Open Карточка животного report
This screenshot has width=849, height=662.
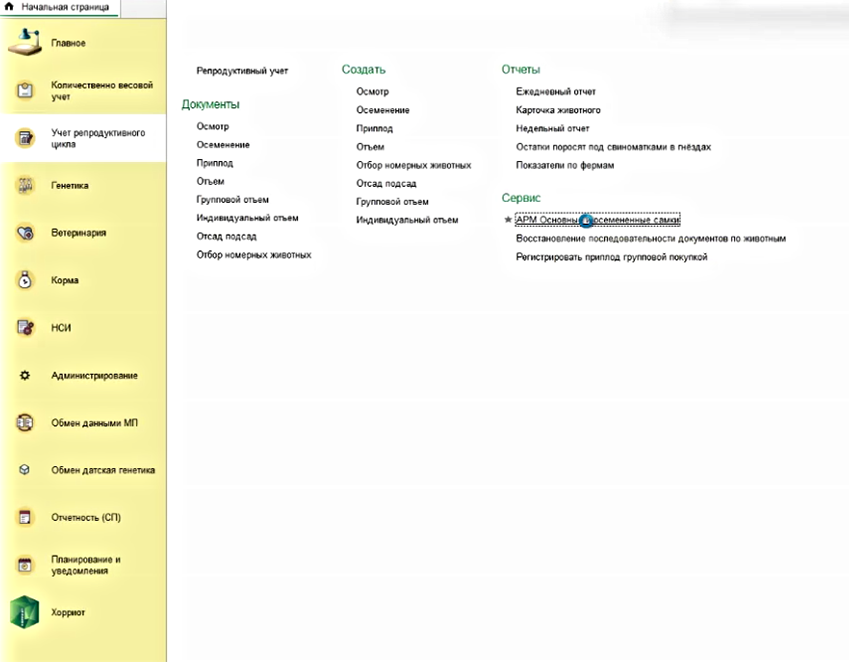(558, 110)
